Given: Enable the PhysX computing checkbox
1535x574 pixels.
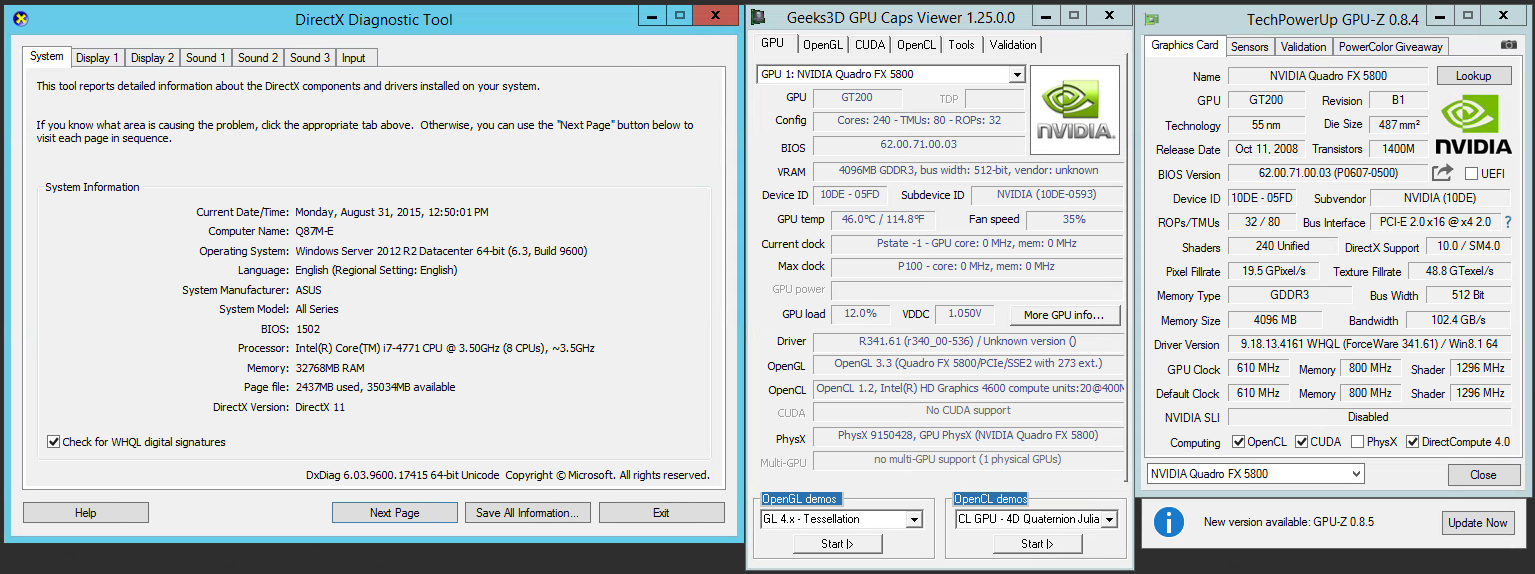Looking at the screenshot, I should pos(1357,442).
